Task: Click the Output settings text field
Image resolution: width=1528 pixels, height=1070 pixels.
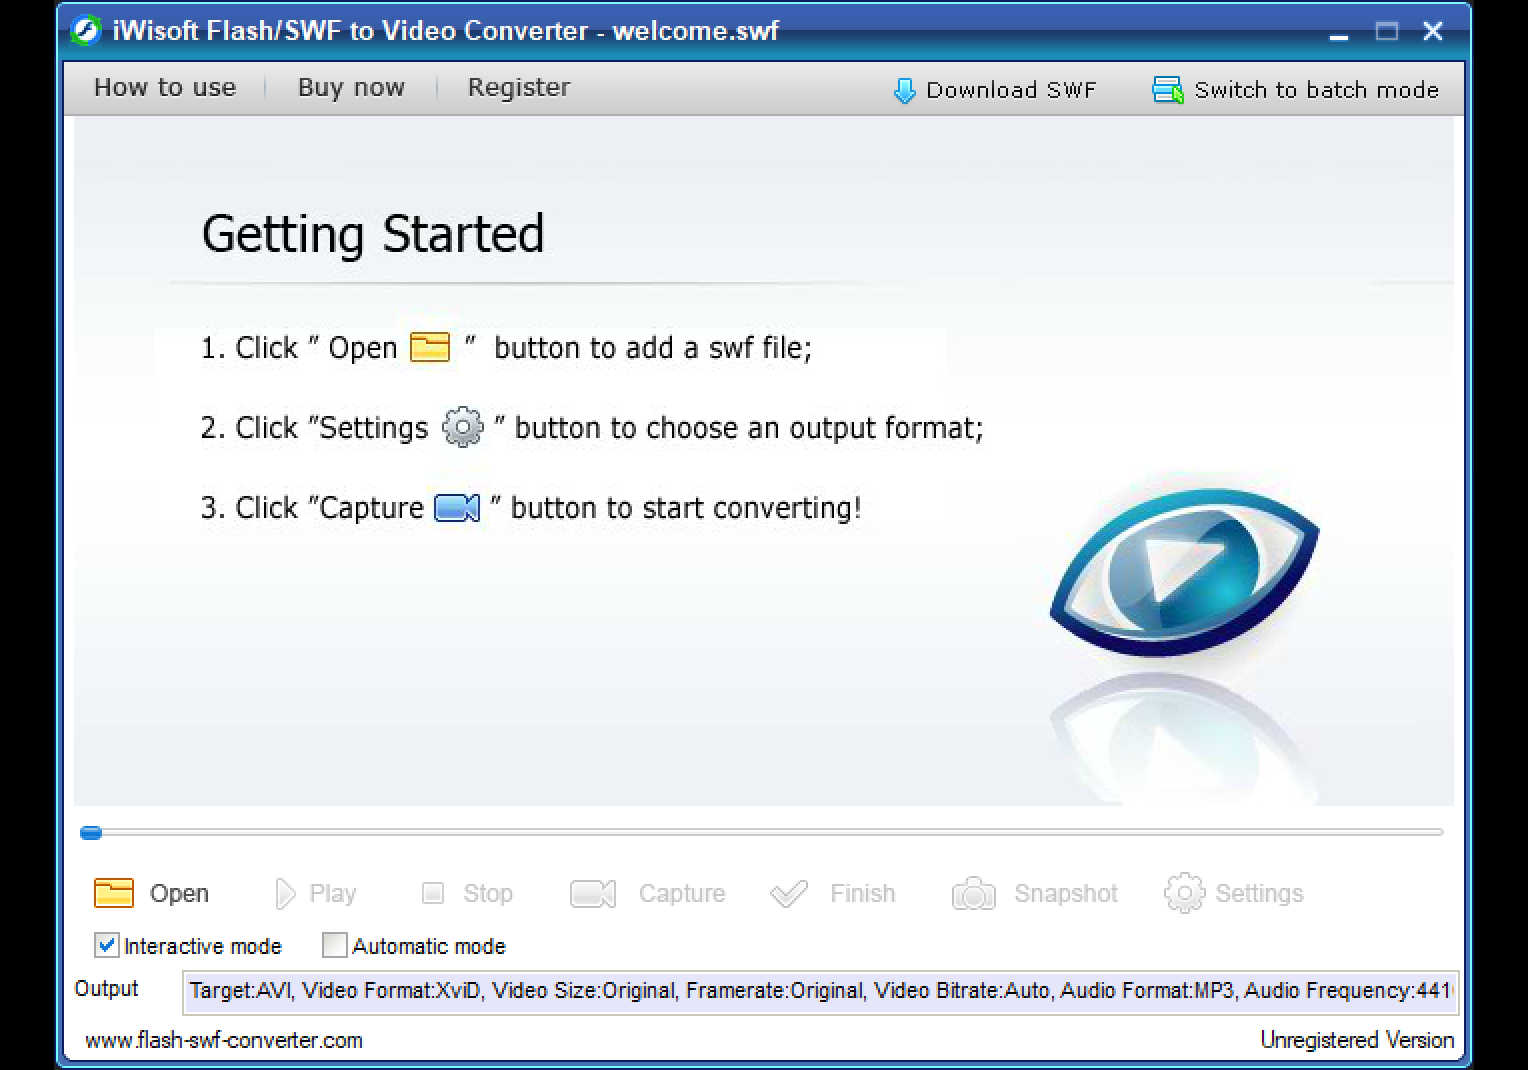Action: [x=820, y=991]
